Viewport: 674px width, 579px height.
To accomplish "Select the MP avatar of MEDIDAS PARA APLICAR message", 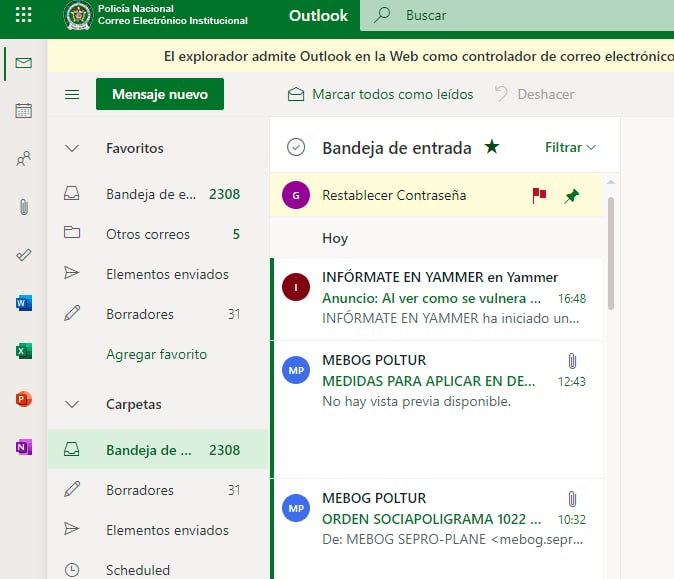I will (296, 370).
